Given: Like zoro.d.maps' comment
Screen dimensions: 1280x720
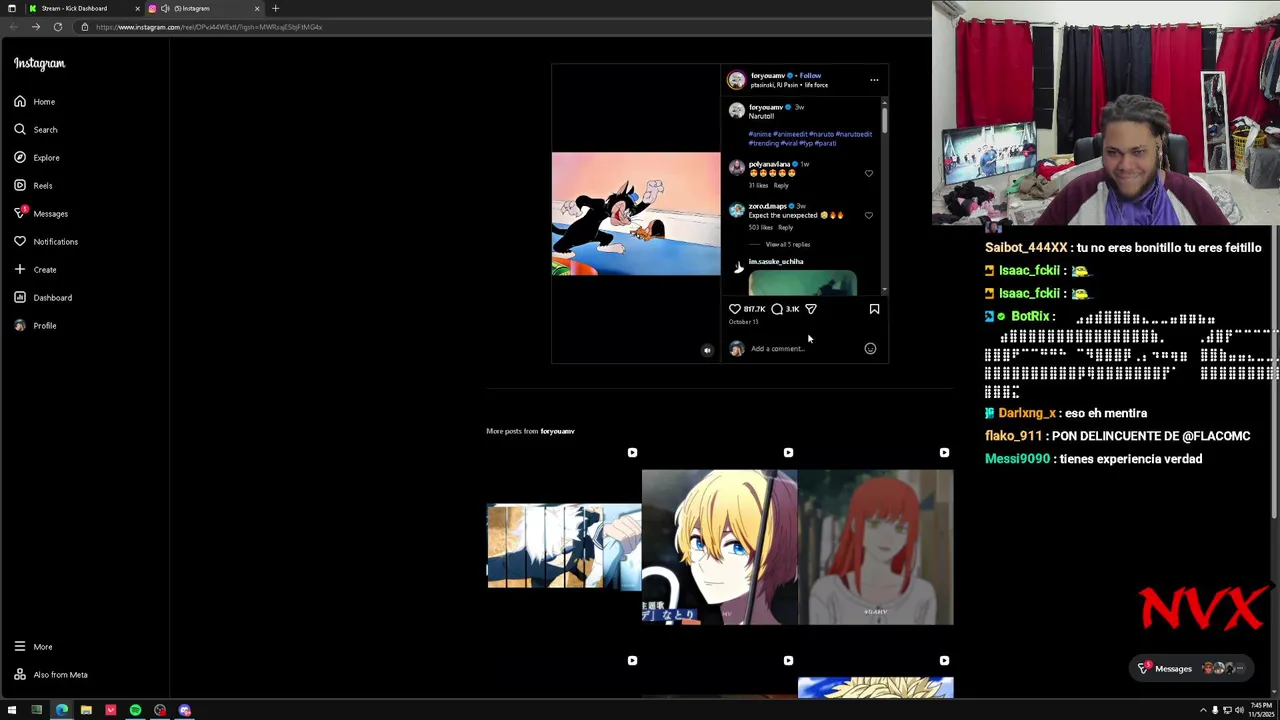Looking at the screenshot, I should point(868,216).
